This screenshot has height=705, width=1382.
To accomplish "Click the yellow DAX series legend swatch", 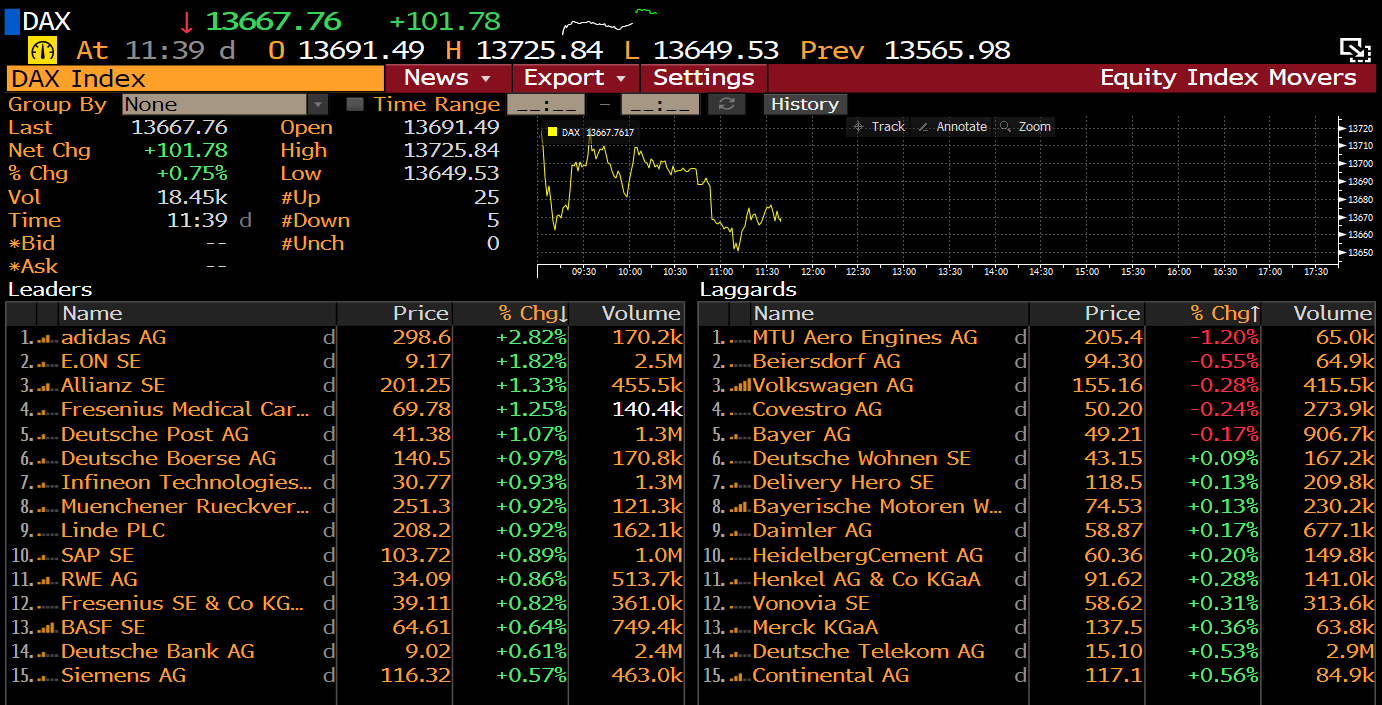I will (x=551, y=132).
